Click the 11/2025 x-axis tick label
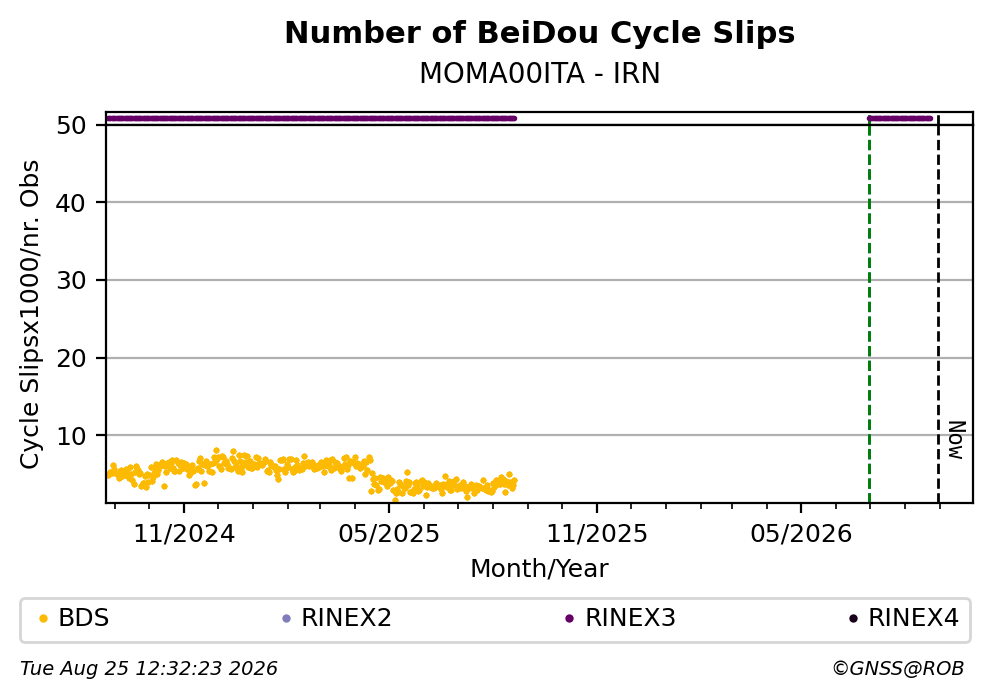Viewport: 993px width, 699px height. 597,534
